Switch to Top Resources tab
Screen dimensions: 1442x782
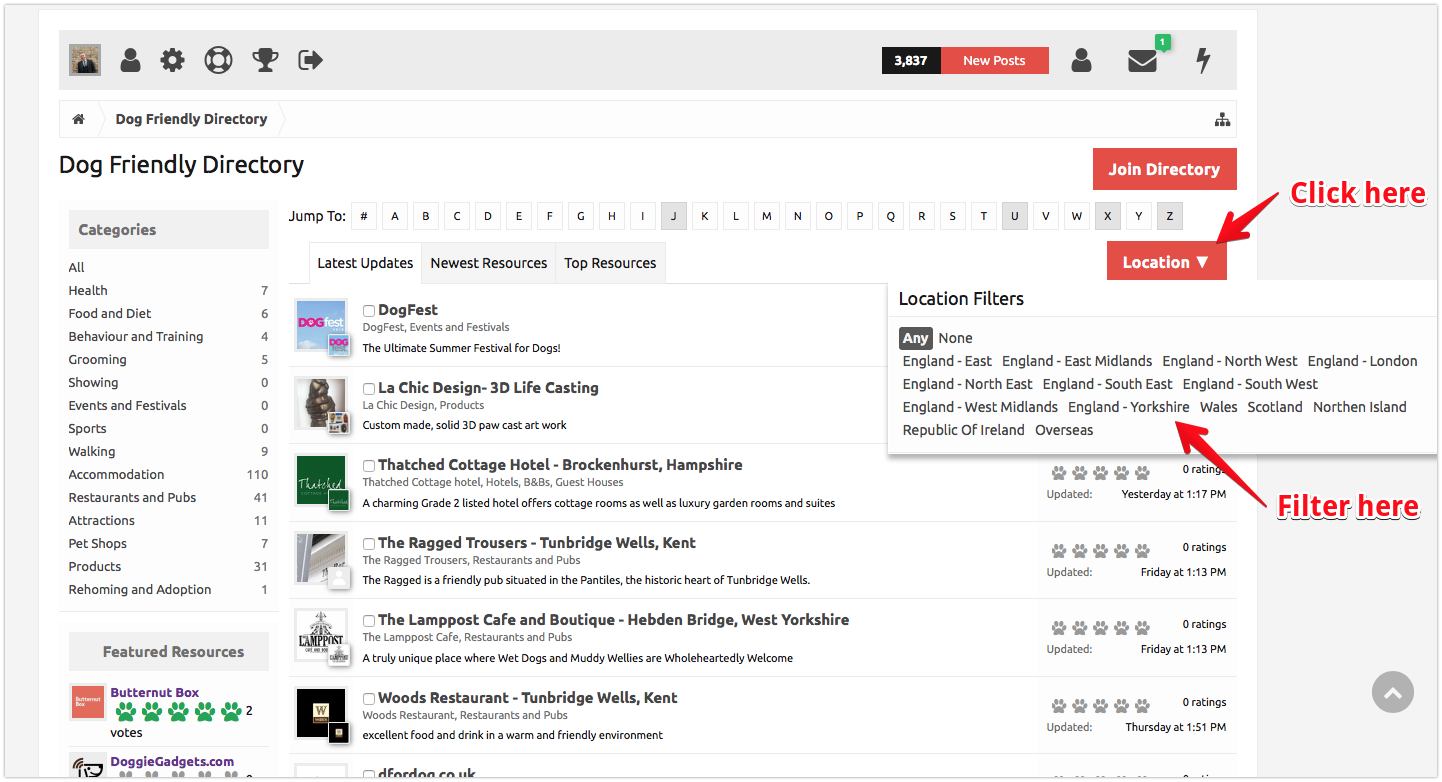(x=610, y=263)
